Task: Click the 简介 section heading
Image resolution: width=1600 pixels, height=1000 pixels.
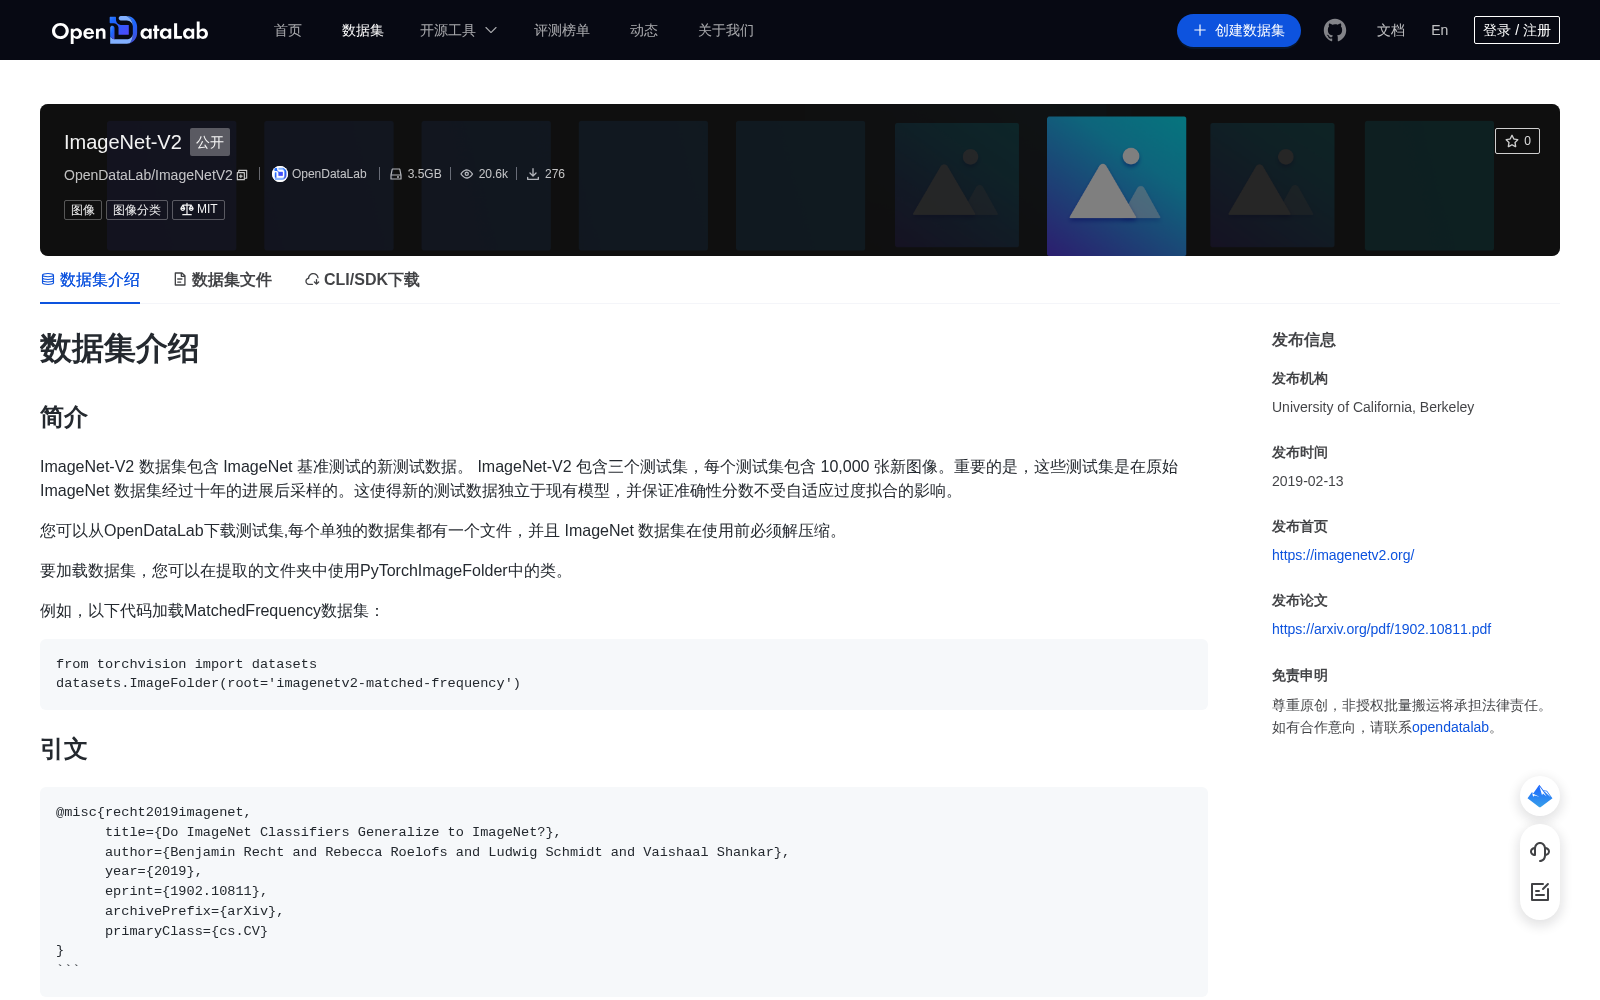Action: 64,417
